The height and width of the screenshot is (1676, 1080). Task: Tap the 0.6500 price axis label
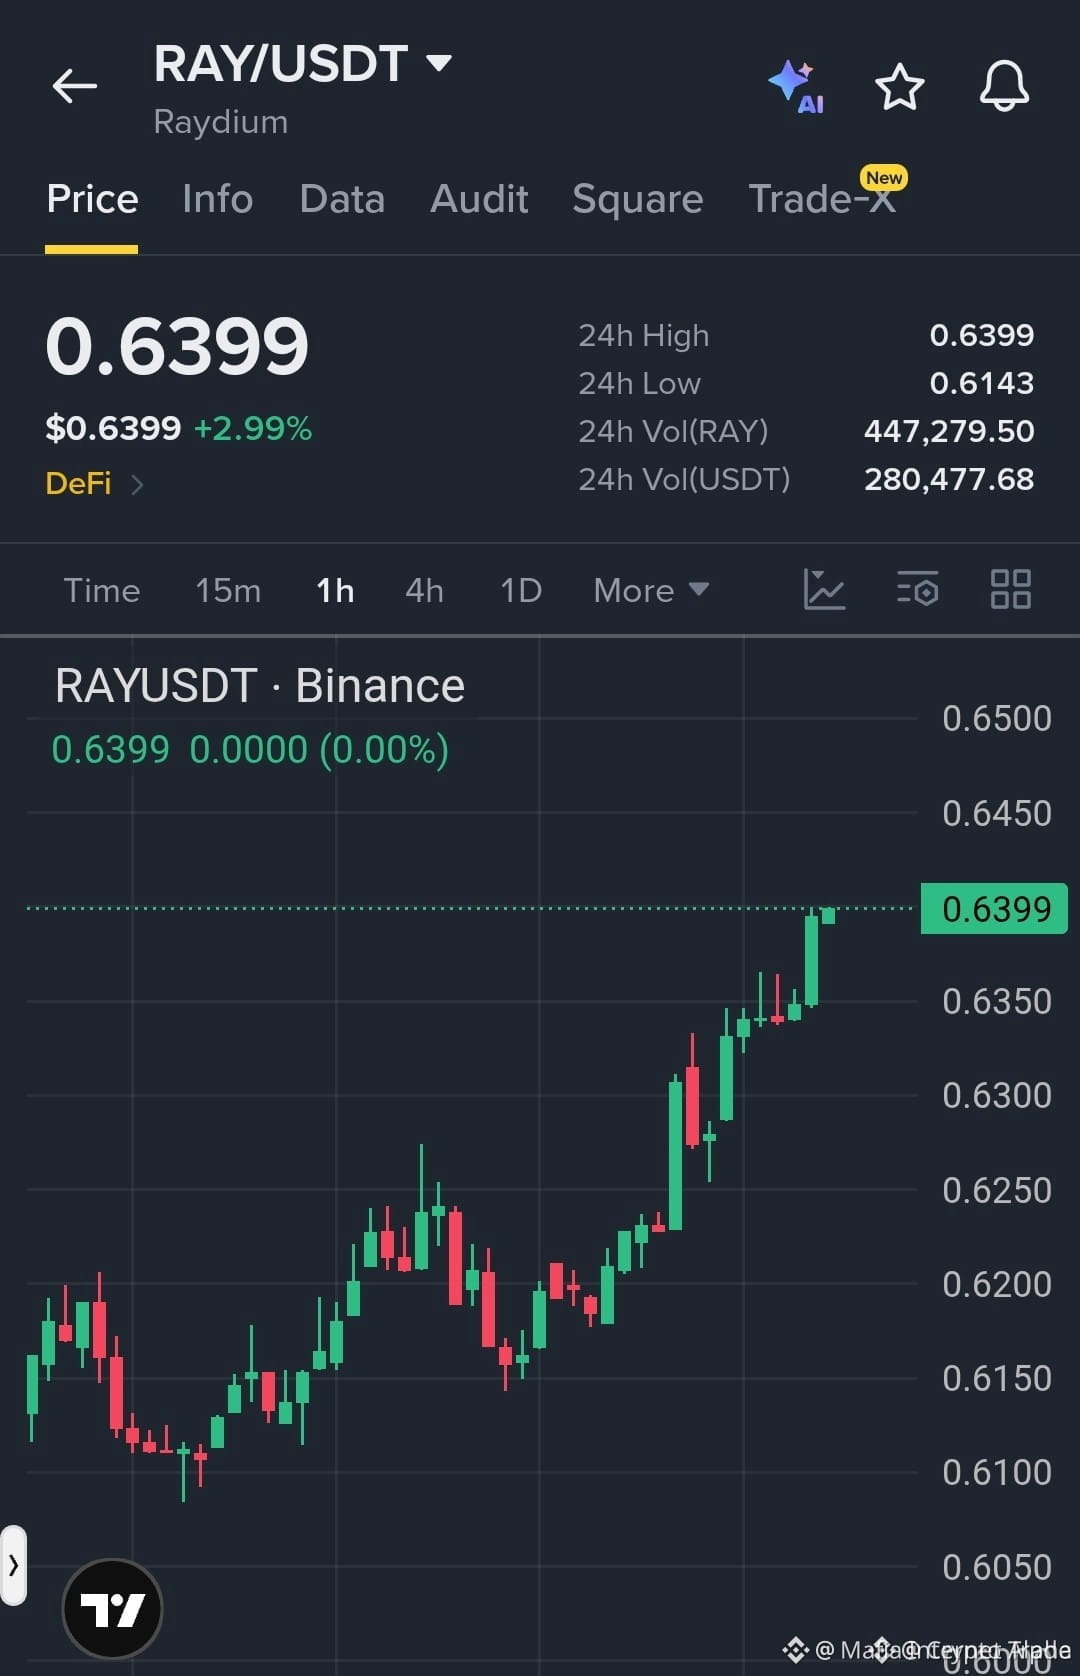pos(996,718)
